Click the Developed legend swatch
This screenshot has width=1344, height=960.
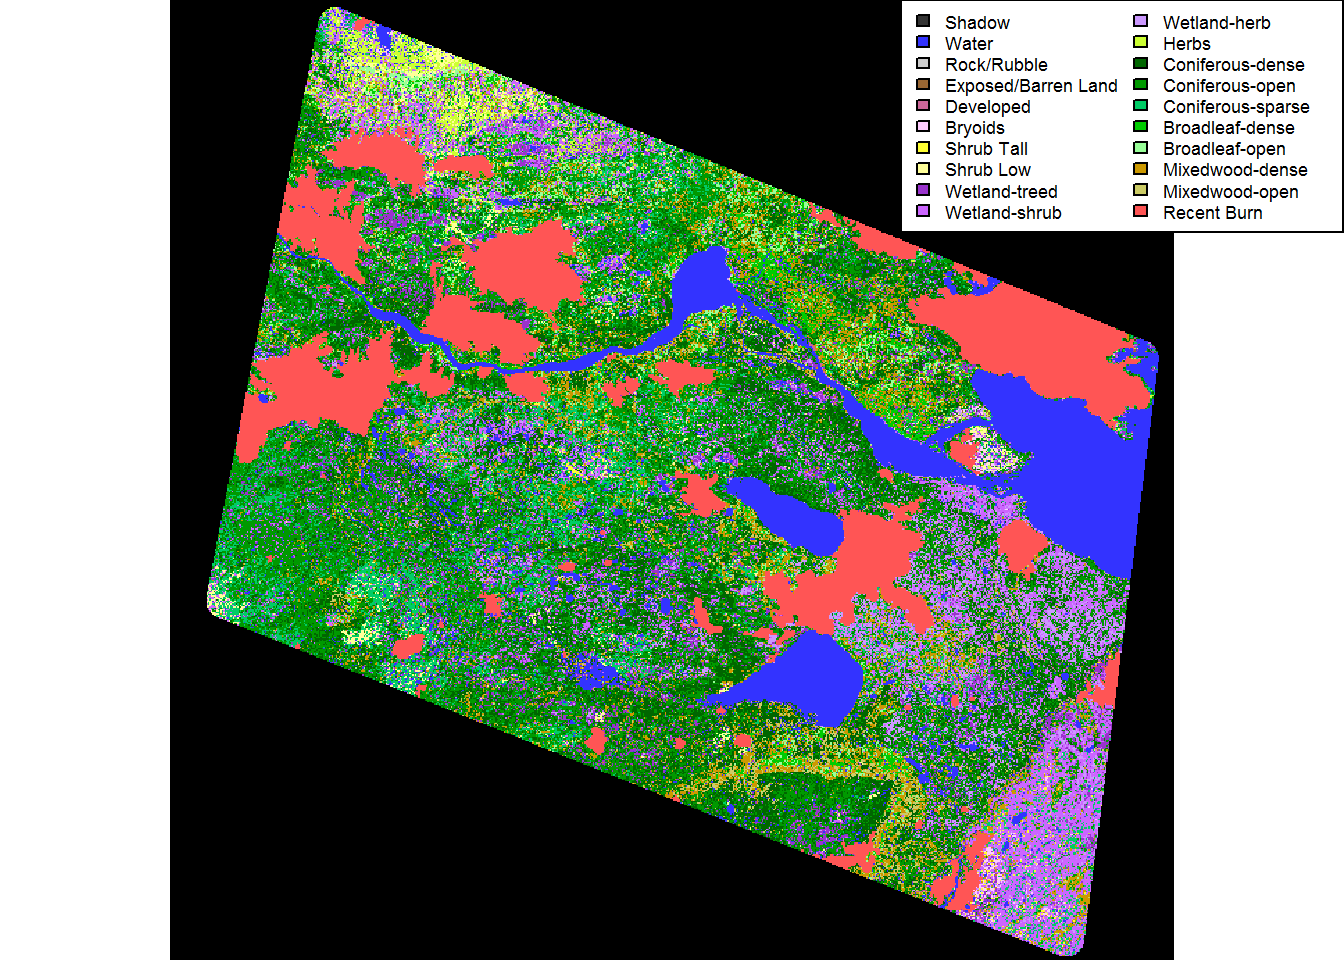point(923,106)
